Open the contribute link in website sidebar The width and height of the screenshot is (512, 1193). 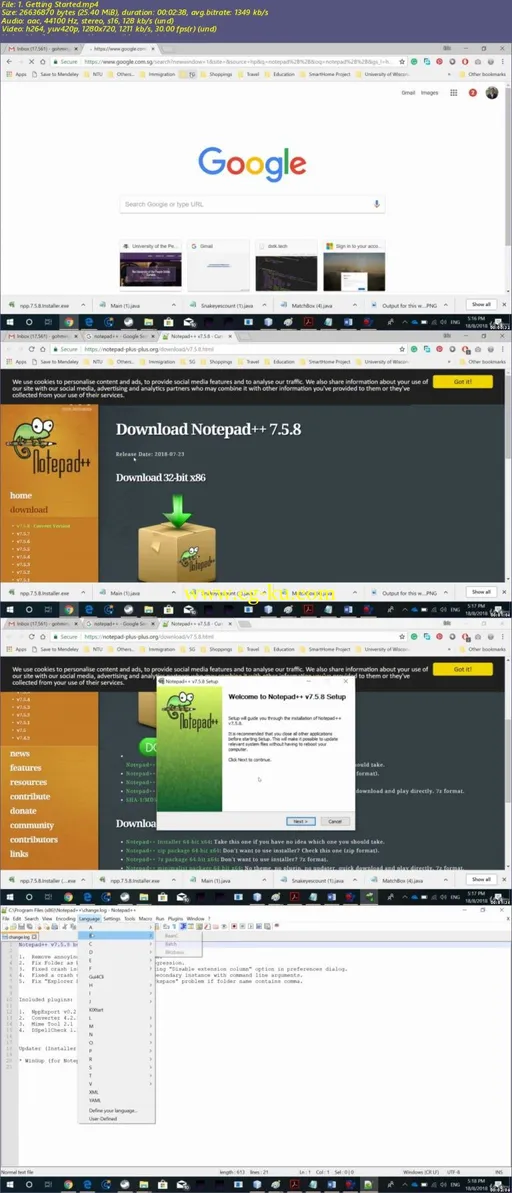(x=30, y=797)
